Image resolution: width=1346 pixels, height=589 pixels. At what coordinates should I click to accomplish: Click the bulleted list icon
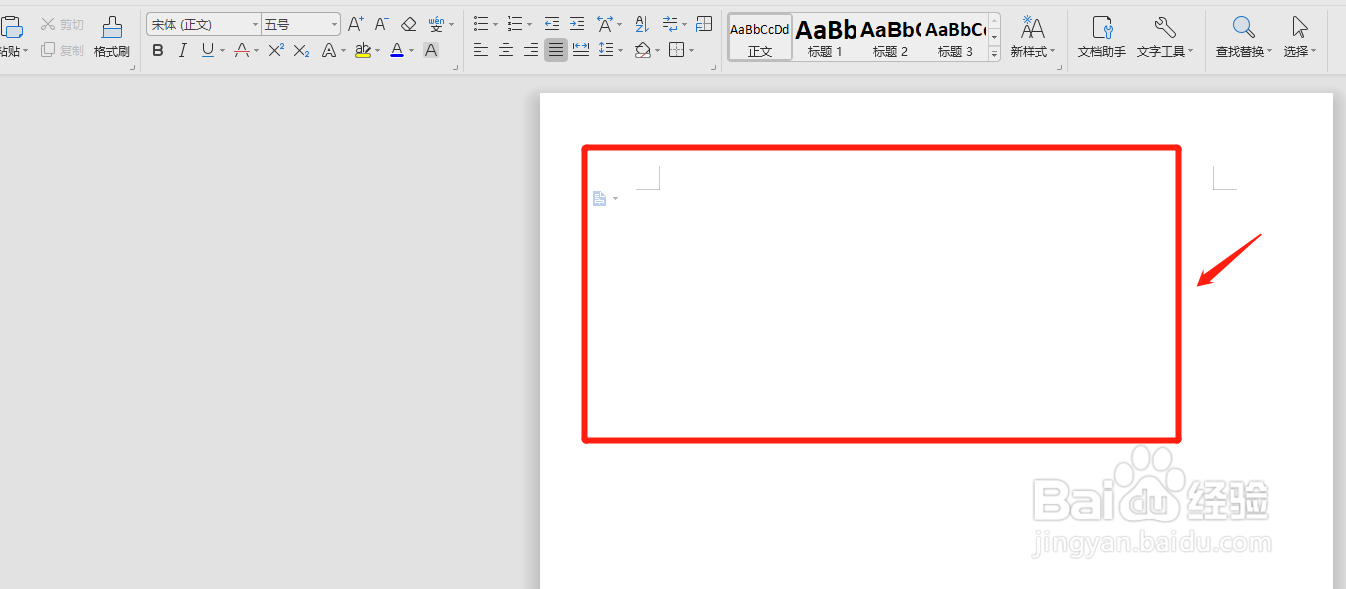click(481, 24)
